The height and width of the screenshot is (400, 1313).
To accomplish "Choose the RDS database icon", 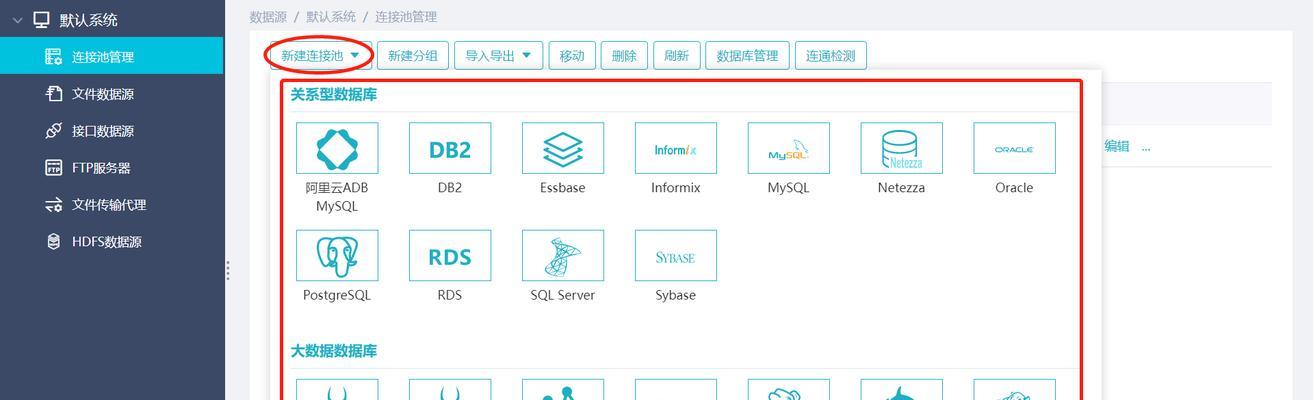I will pyautogui.click(x=450, y=255).
